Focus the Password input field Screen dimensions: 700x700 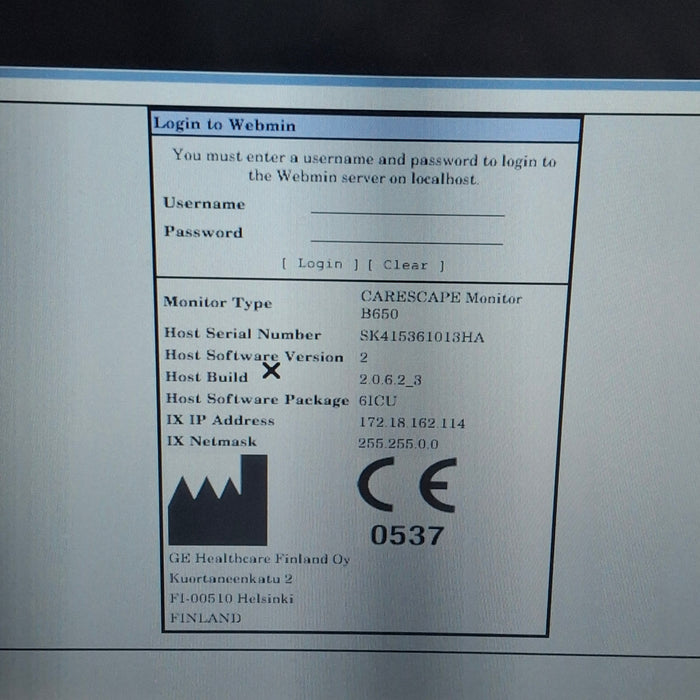407,234
